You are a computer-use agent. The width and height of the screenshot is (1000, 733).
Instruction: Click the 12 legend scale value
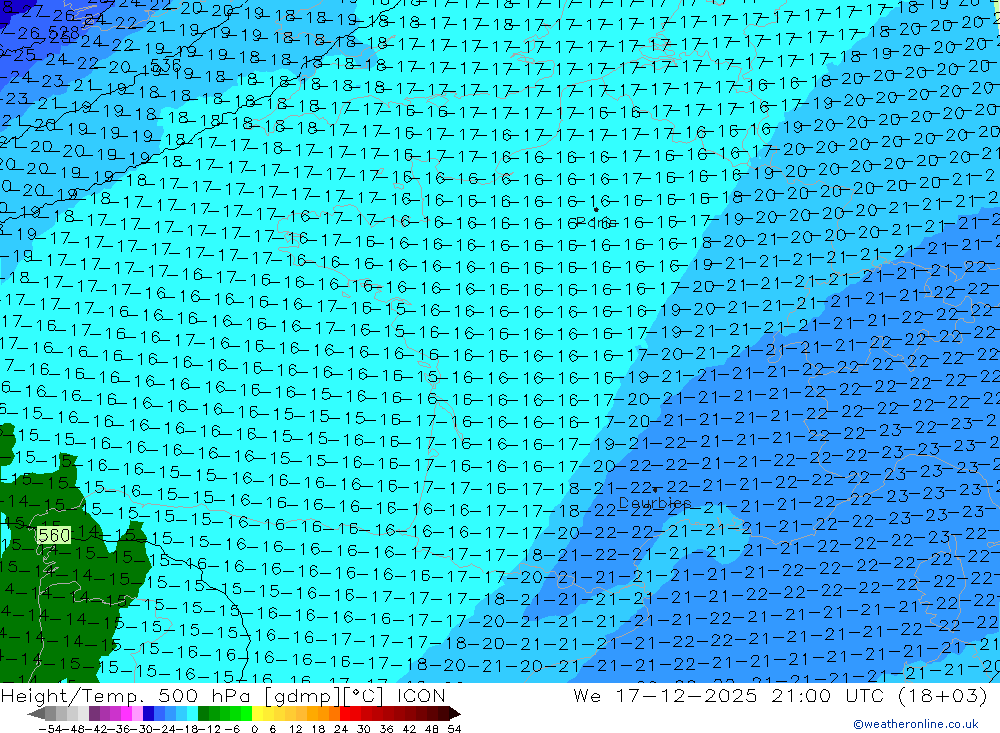coord(296,729)
